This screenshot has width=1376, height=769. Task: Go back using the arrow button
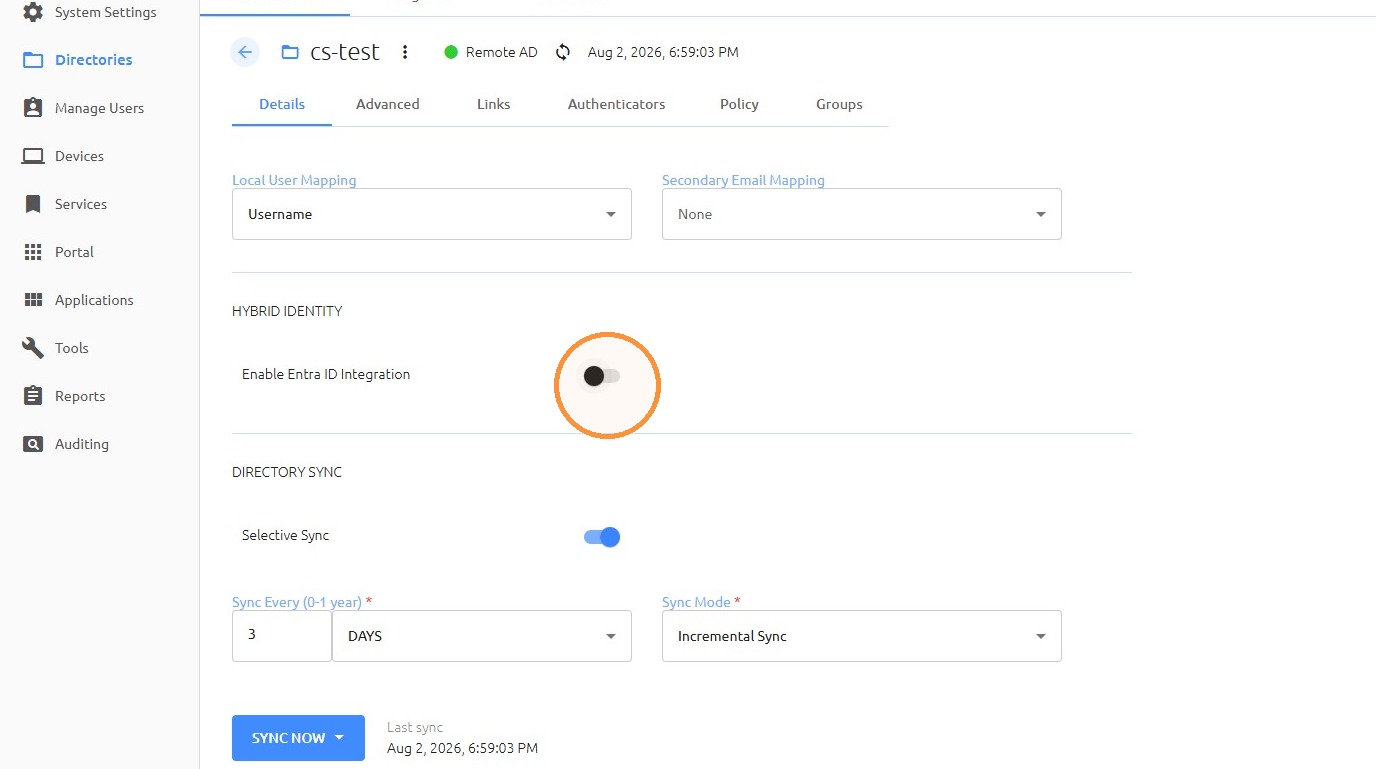tap(245, 52)
